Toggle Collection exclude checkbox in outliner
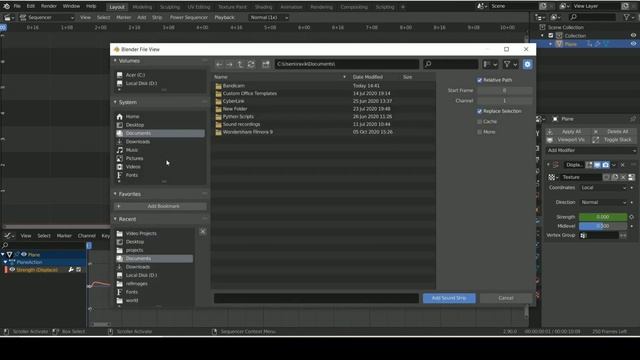The width and height of the screenshot is (640, 360). [x=551, y=36]
